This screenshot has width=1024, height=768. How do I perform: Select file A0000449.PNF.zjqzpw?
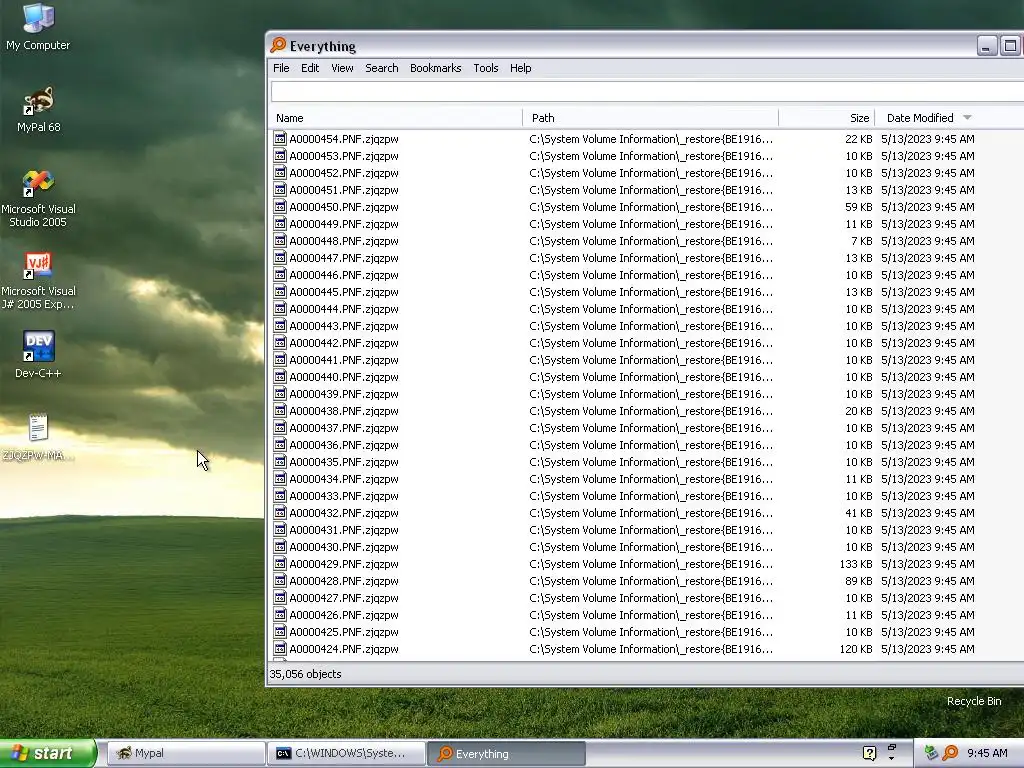click(344, 223)
